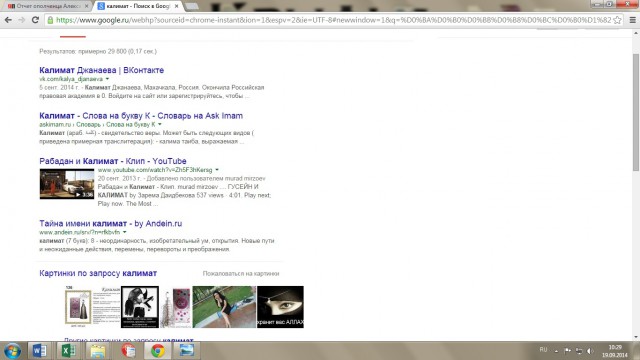Image resolution: width=640 pixels, height=360 pixels.
Task: Close the 'Отчет ополченца' tab
Action: point(87,6)
